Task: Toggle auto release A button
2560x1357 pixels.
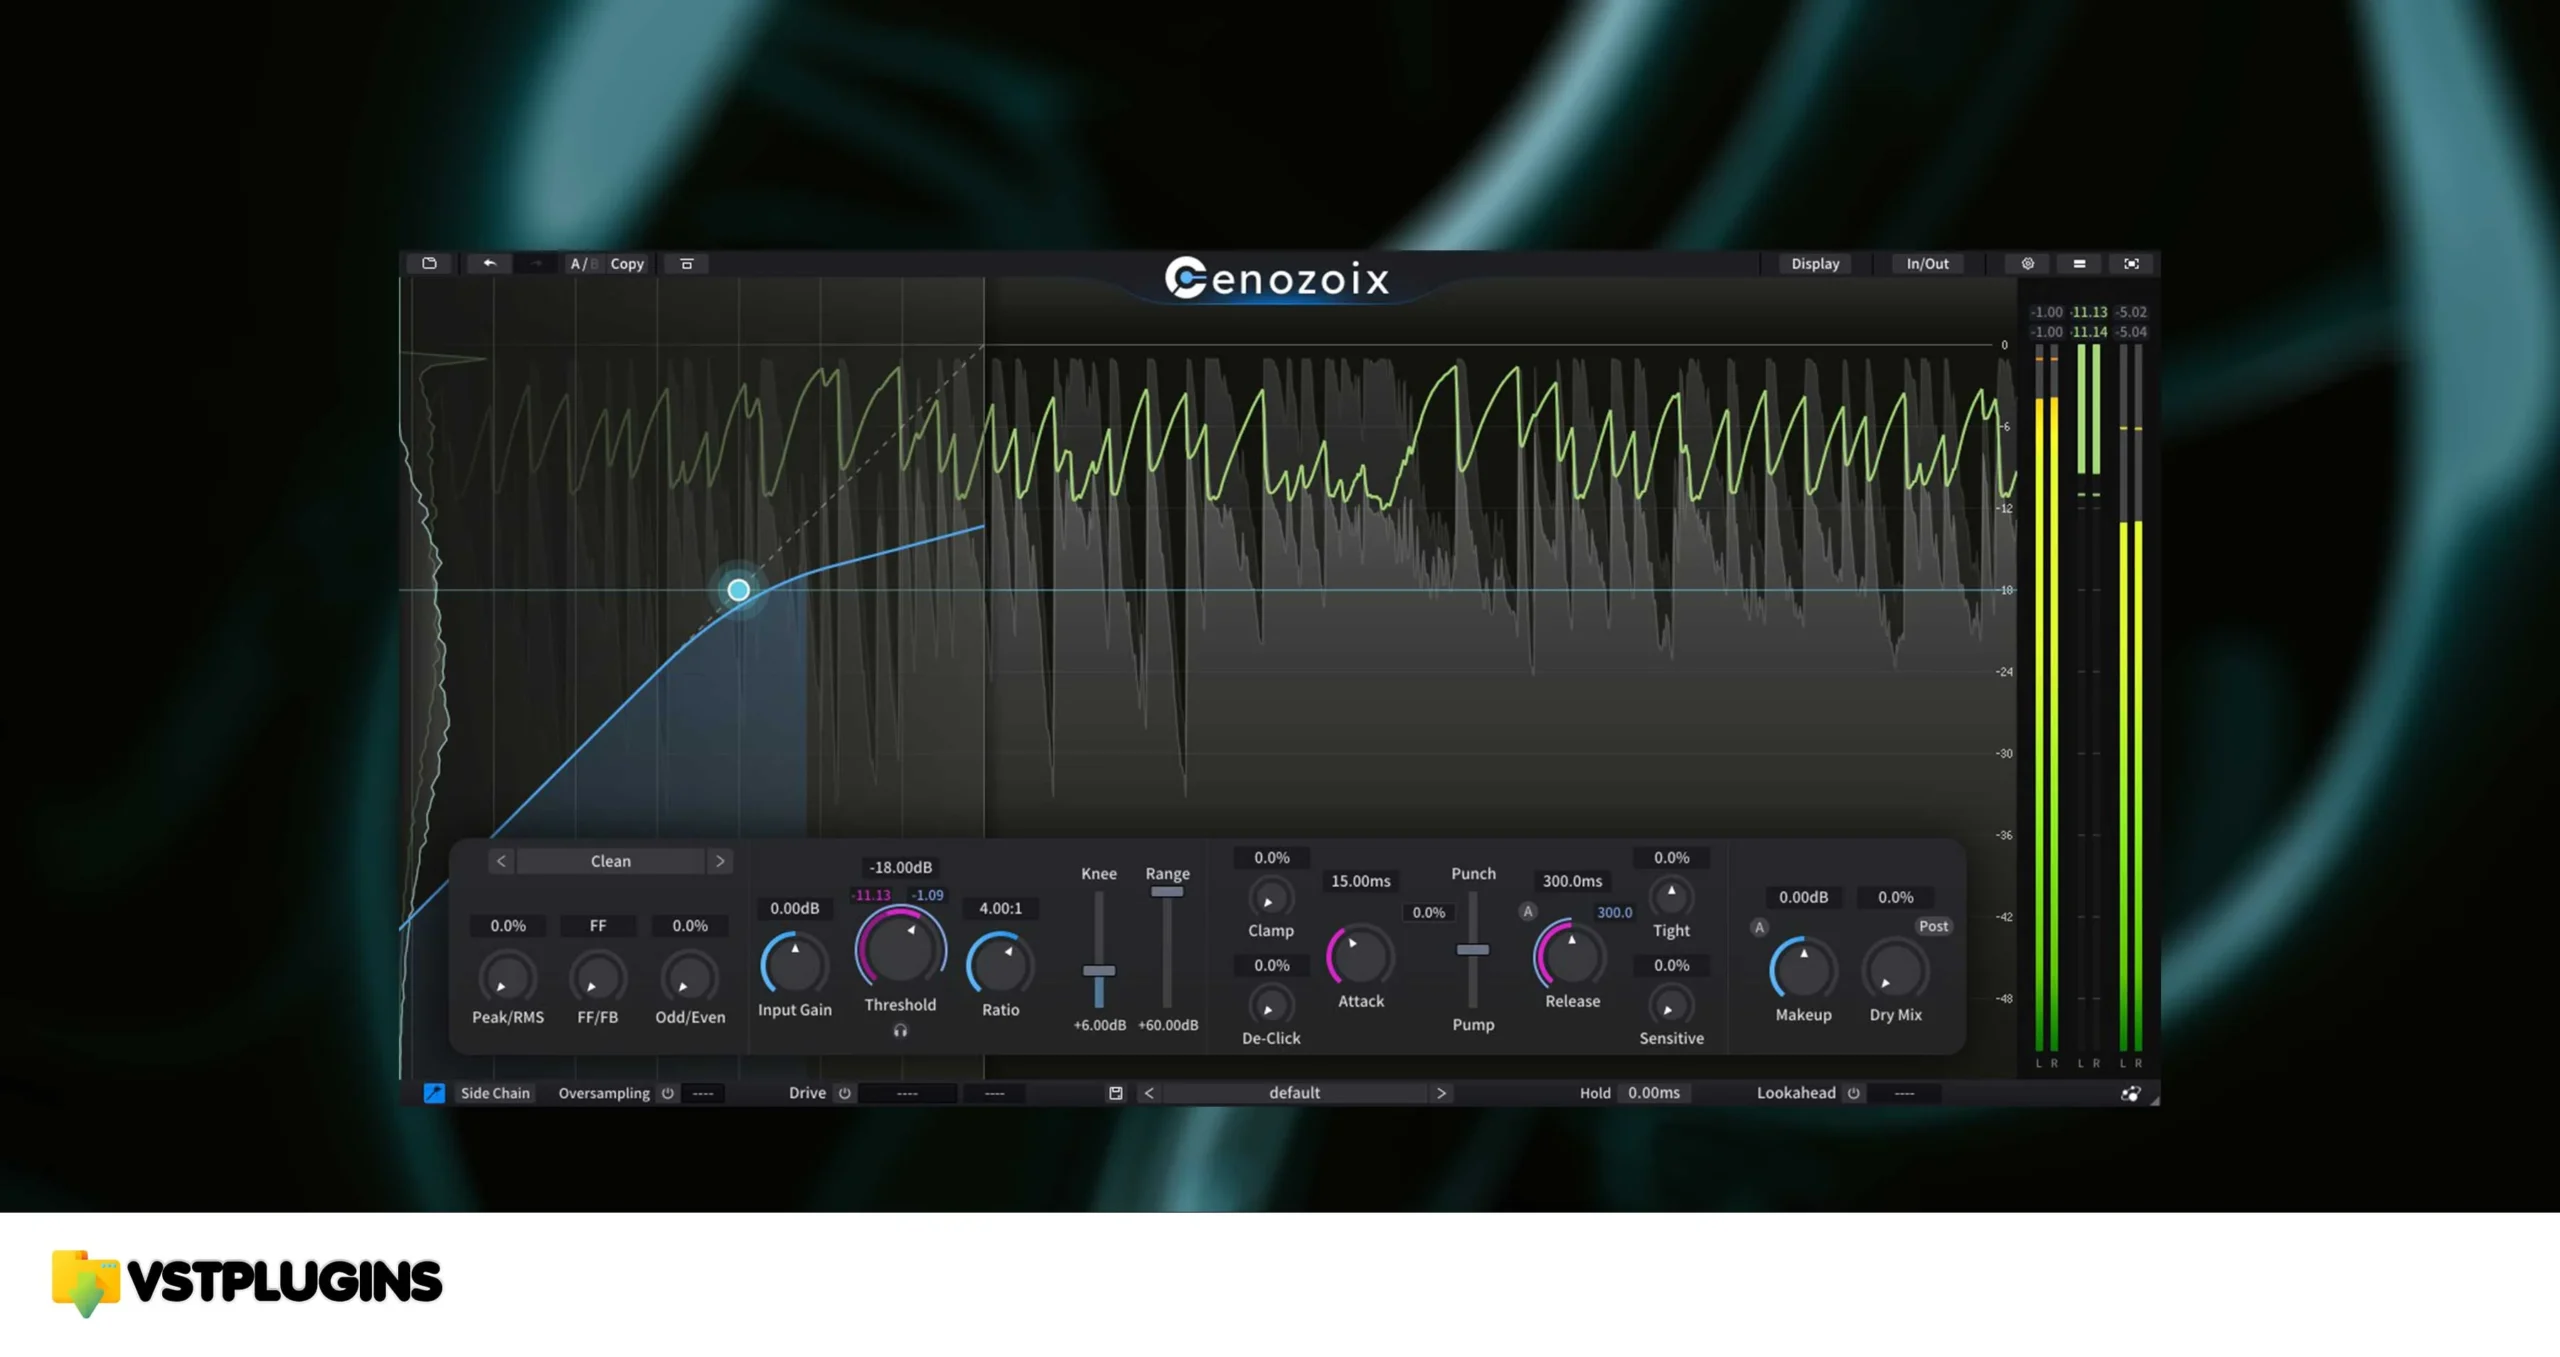Action: (1527, 911)
